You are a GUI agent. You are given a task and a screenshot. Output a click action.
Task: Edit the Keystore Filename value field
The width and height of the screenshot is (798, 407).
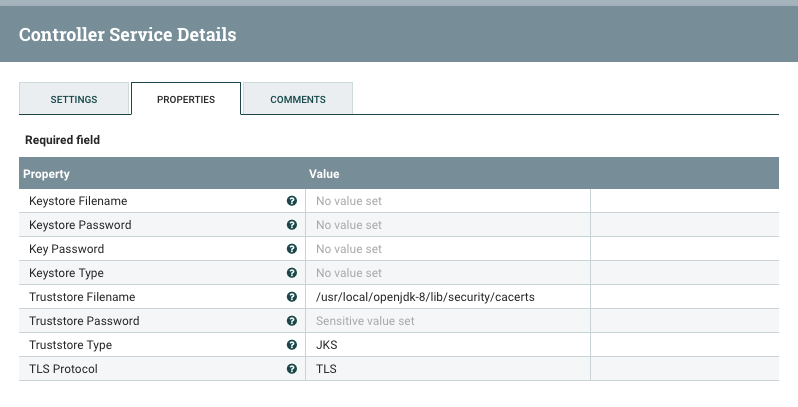tap(448, 201)
